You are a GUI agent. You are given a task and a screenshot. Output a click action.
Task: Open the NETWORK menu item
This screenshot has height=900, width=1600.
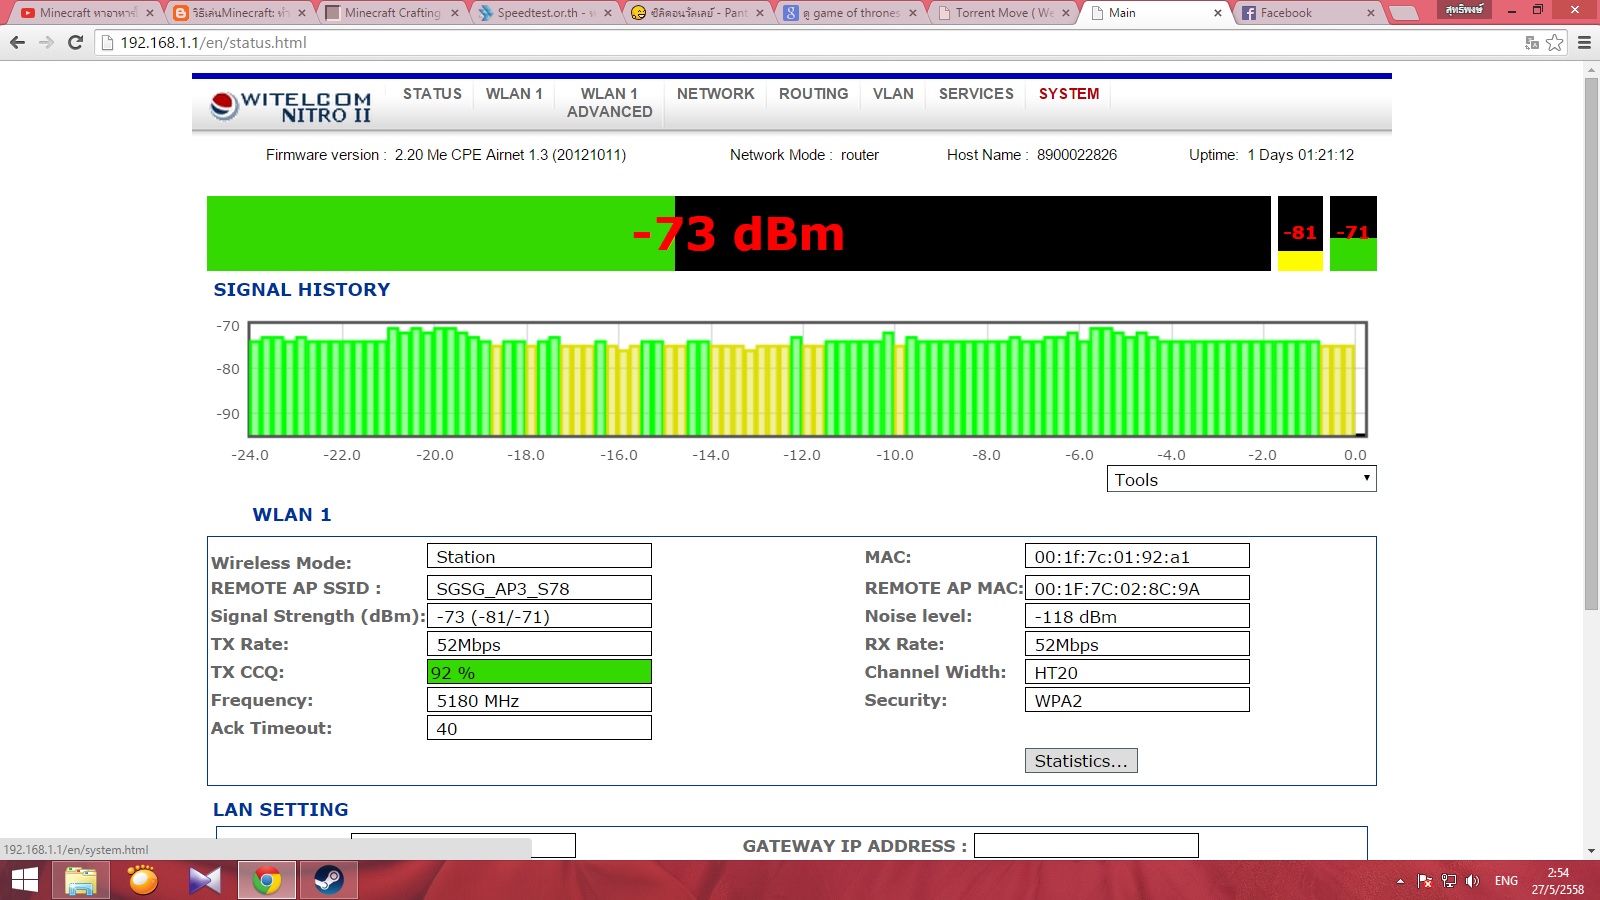pyautogui.click(x=715, y=94)
